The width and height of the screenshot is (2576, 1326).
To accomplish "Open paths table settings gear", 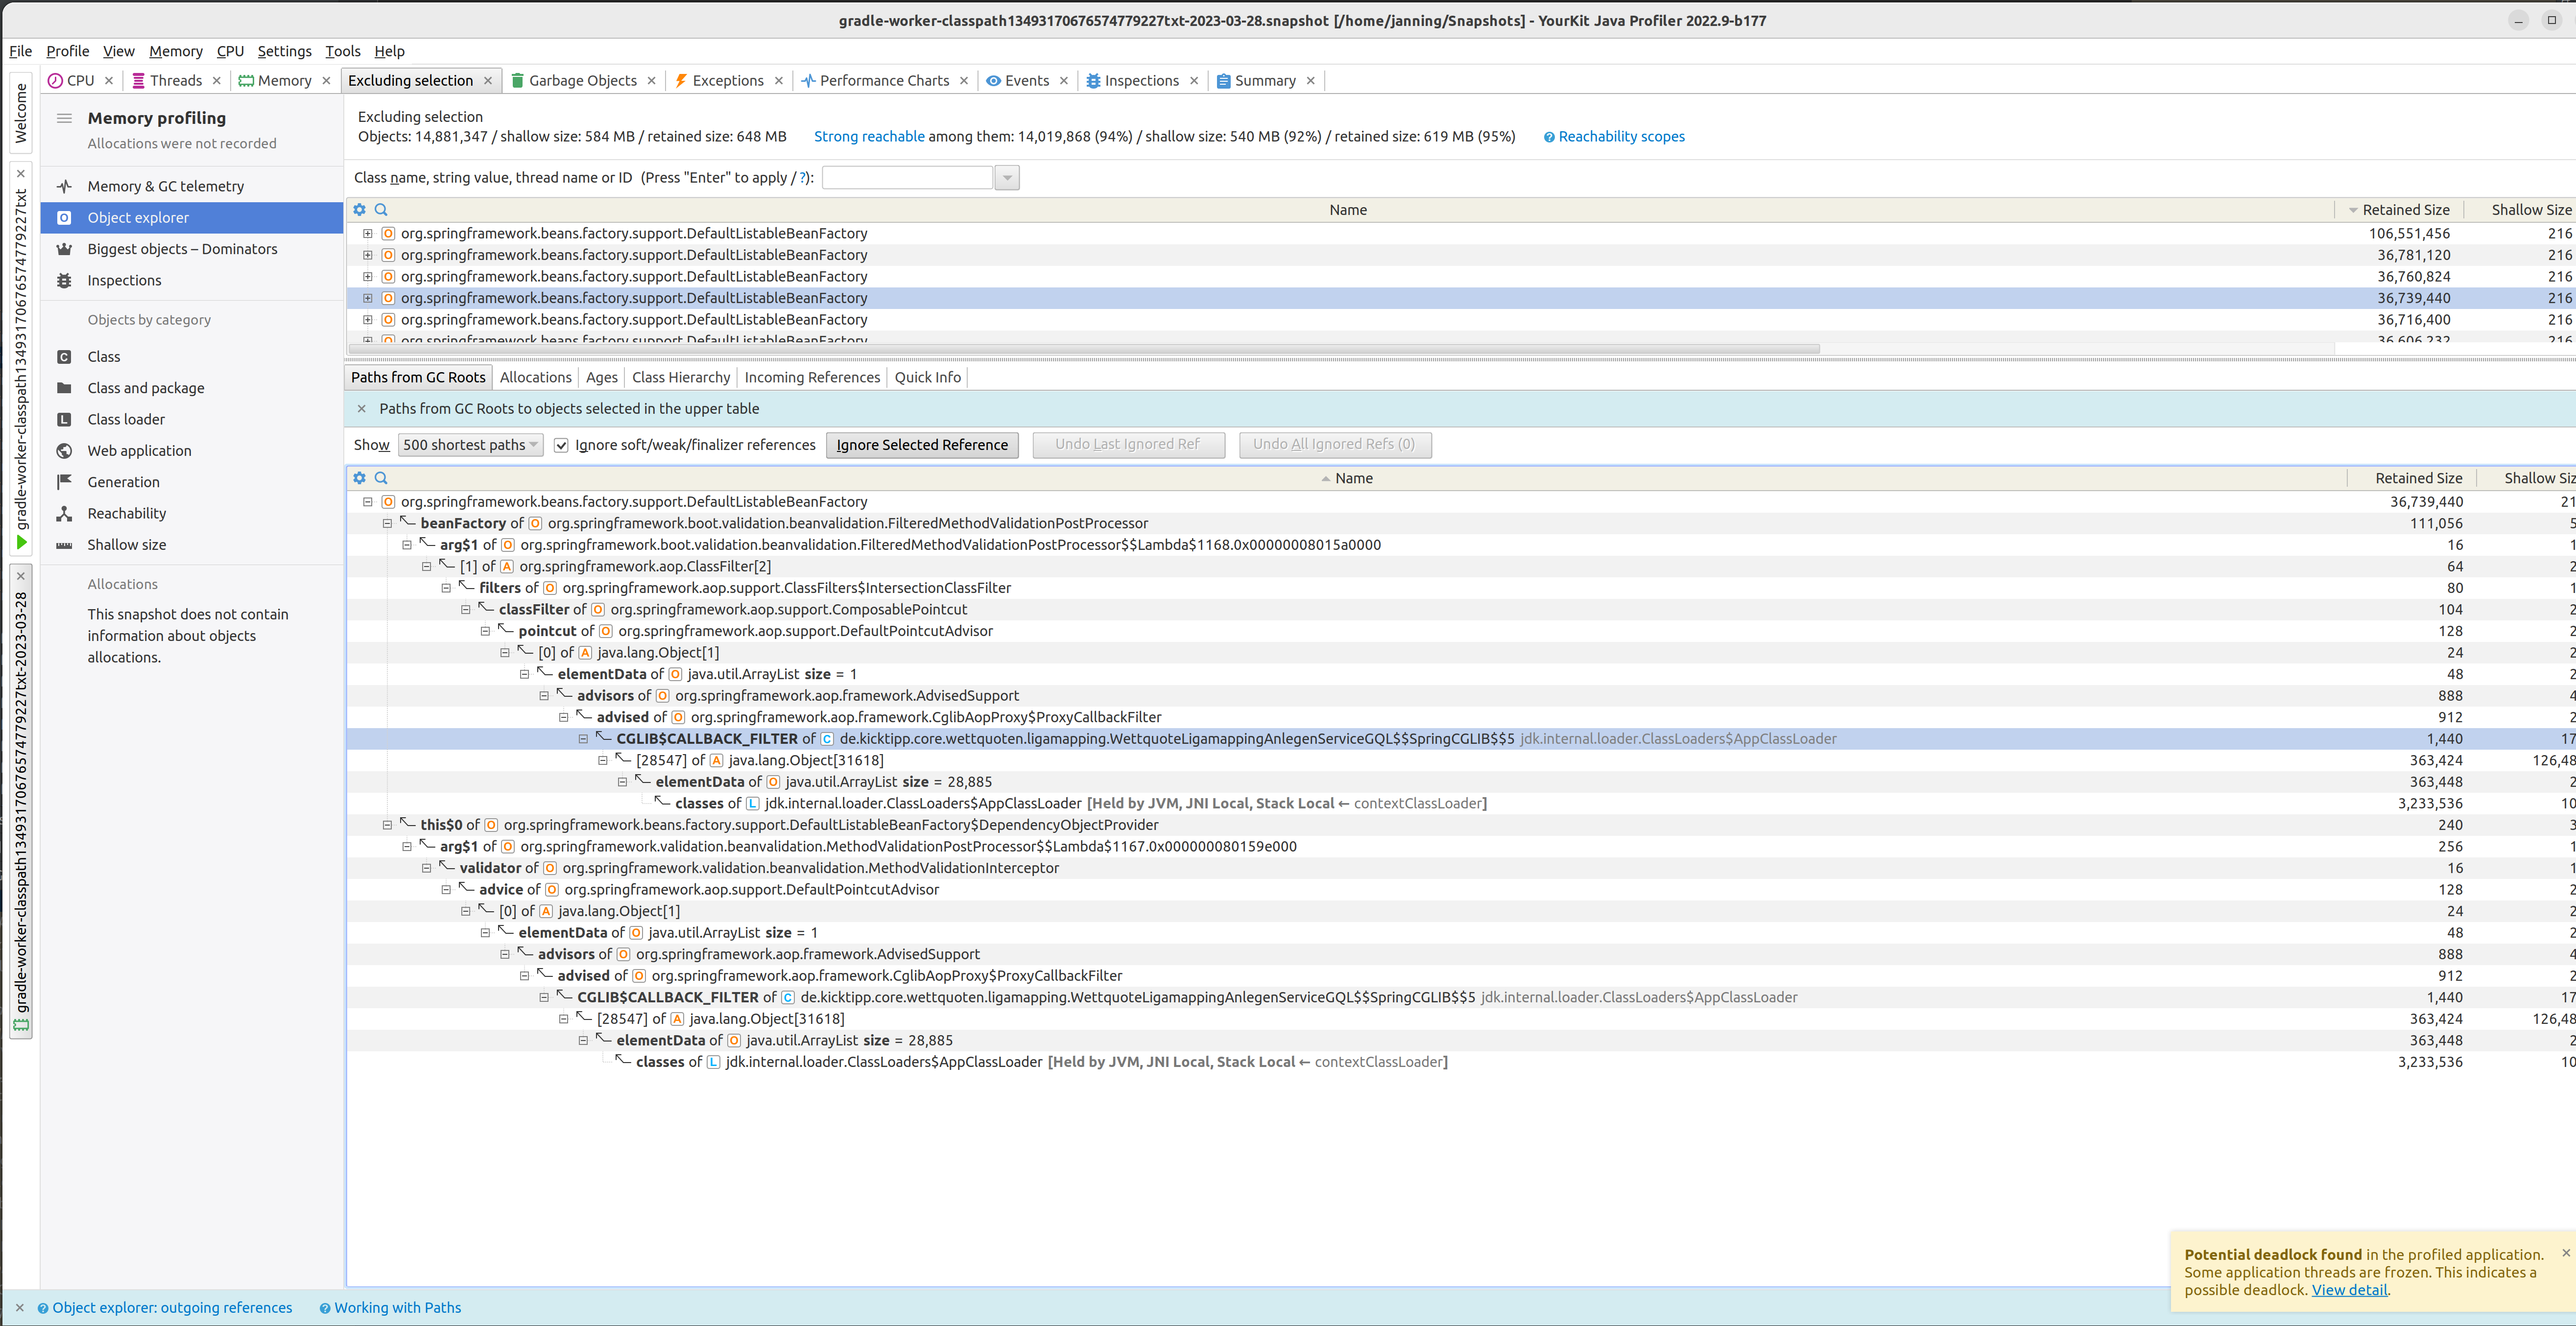I will pos(360,478).
